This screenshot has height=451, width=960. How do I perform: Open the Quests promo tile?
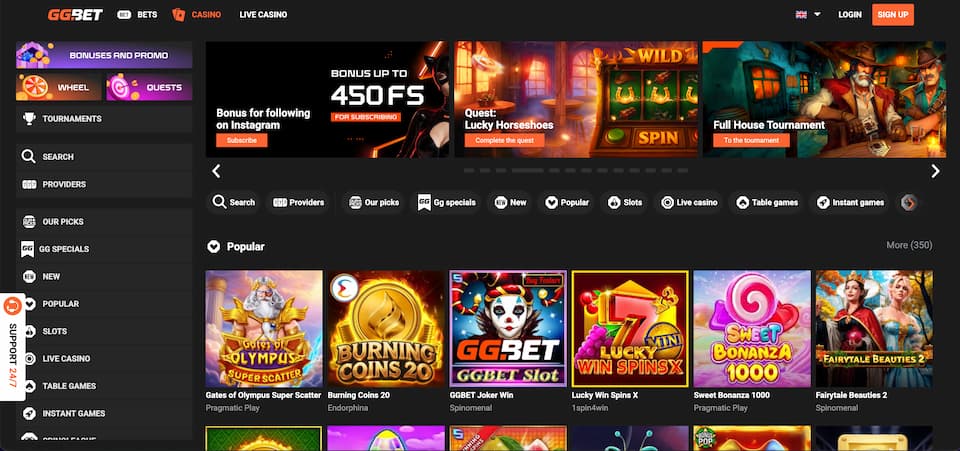point(149,88)
